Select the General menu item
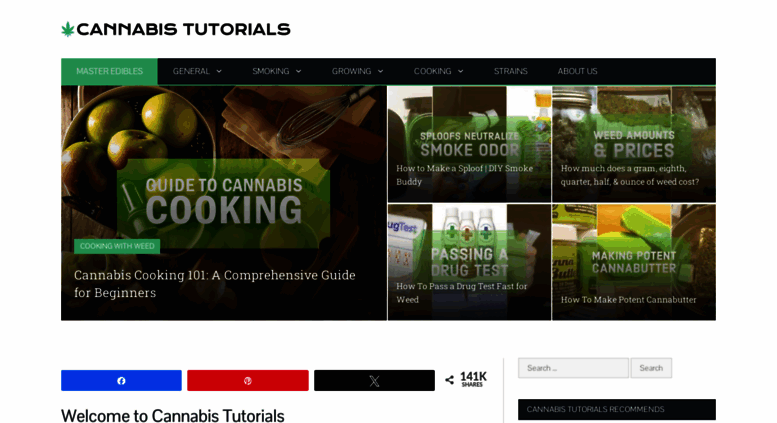777x423 pixels. [191, 71]
